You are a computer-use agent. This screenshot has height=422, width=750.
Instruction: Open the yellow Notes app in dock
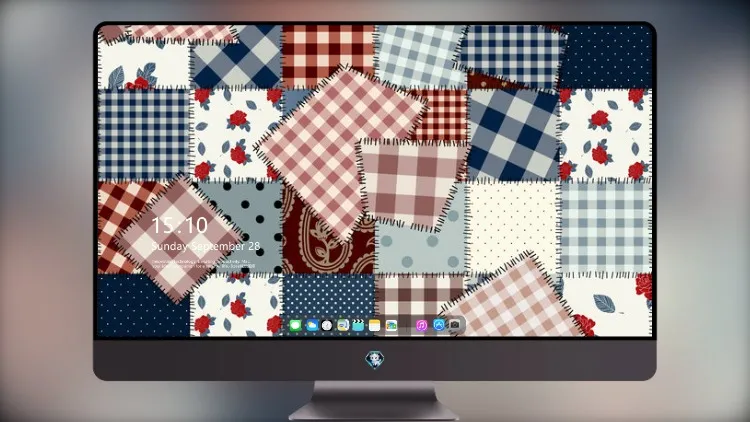pyautogui.click(x=375, y=325)
